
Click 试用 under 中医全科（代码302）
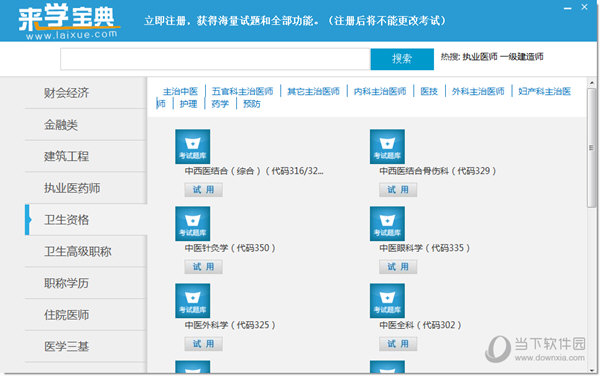[x=398, y=344]
